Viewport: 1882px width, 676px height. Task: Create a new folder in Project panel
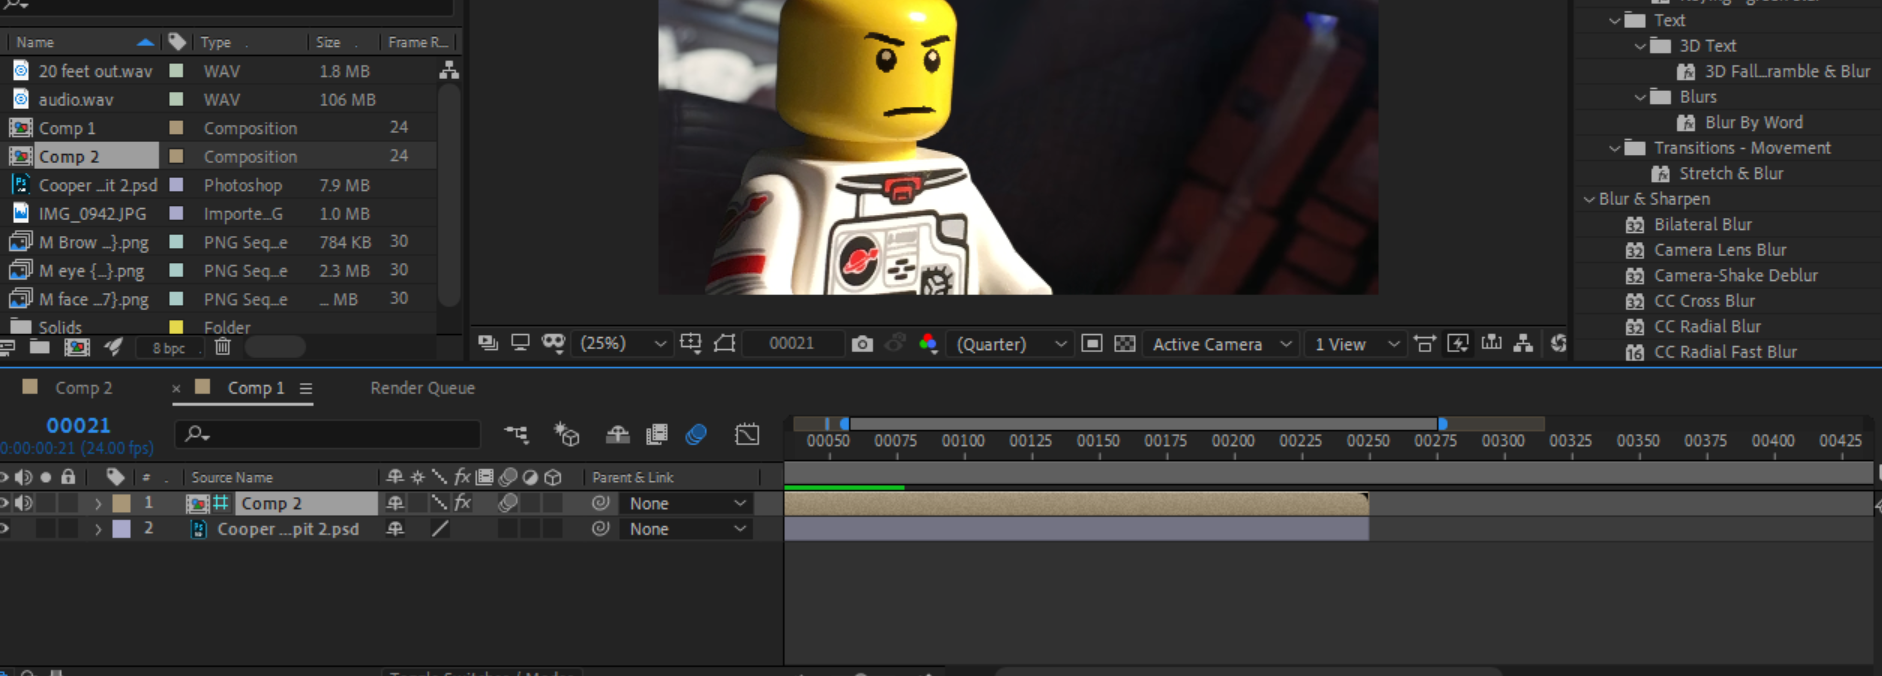[40, 347]
